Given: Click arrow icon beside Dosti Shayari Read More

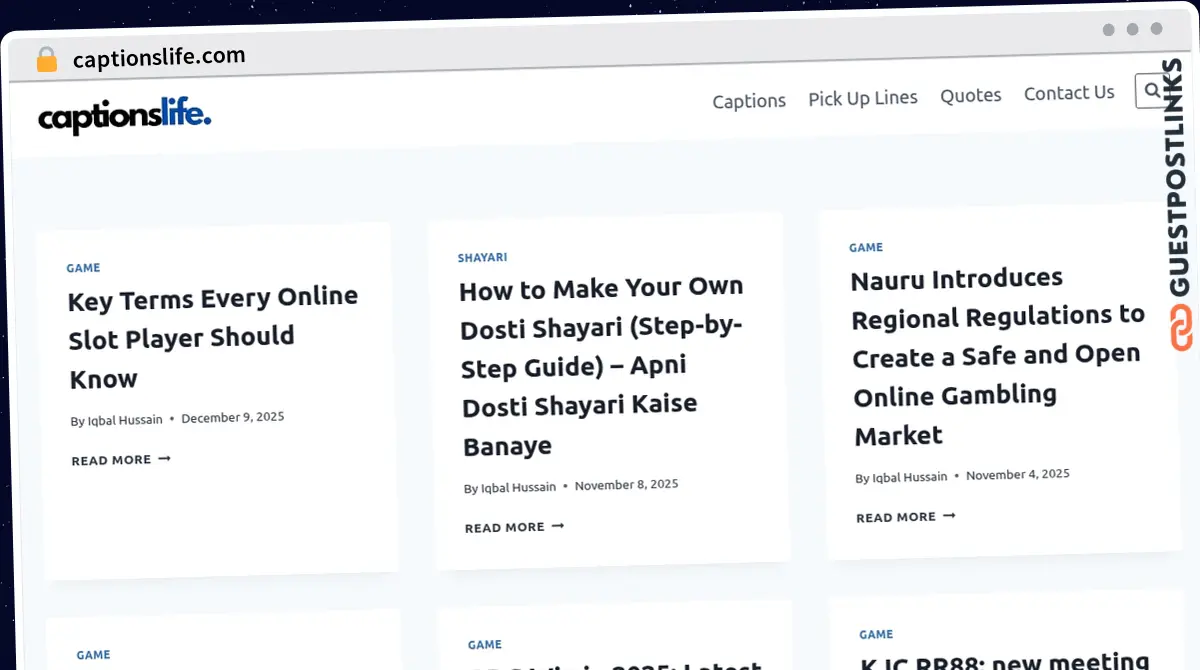Looking at the screenshot, I should (x=558, y=526).
